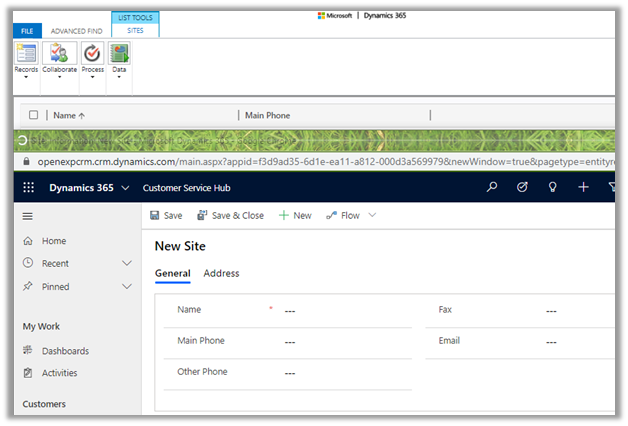
Task: Click the plus quick create icon
Action: [x=583, y=187]
